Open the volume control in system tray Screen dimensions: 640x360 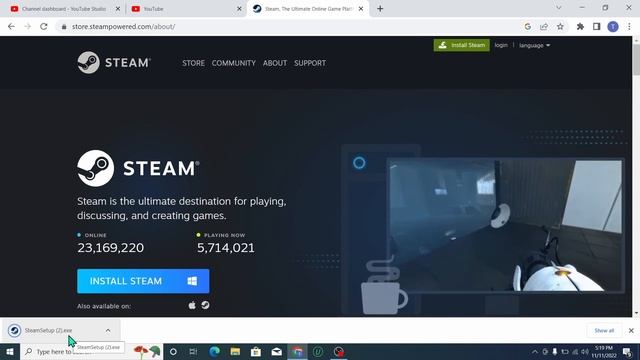point(584,351)
